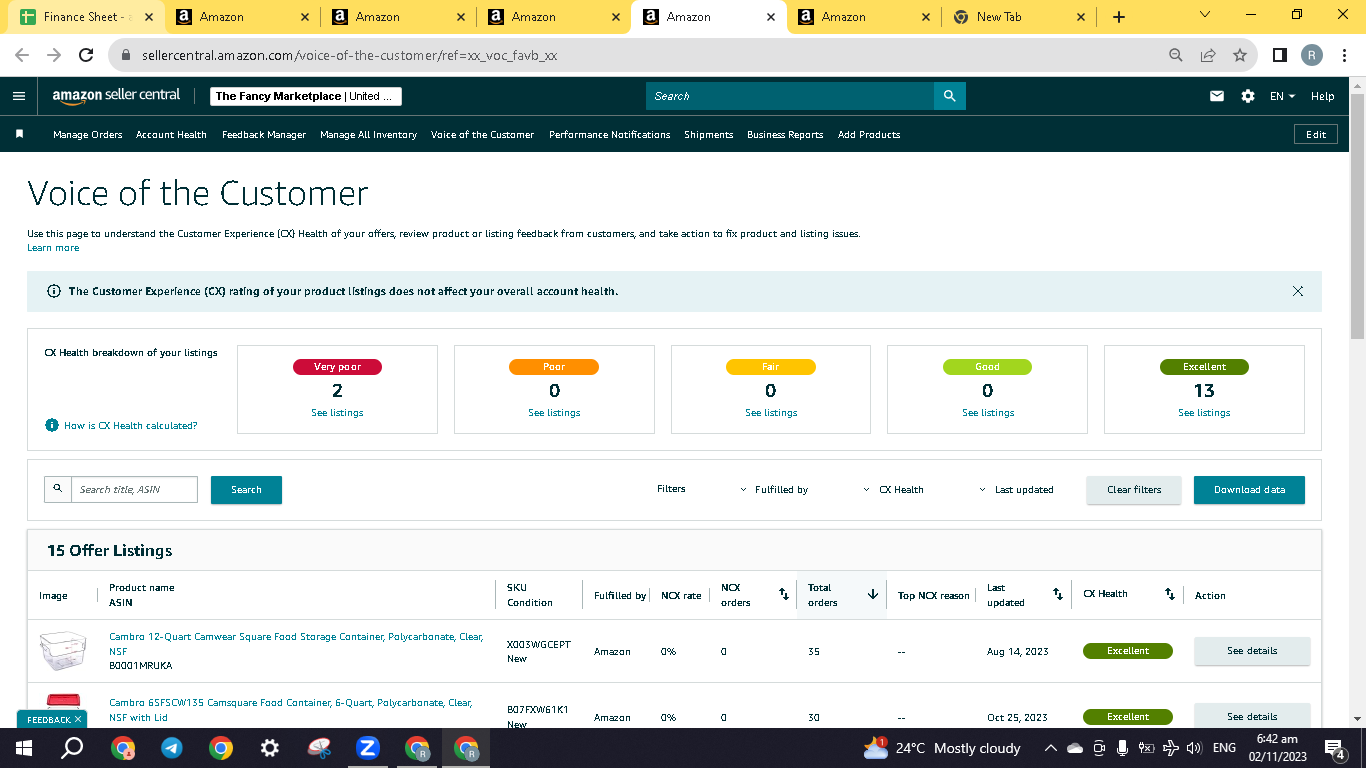
Task: See details for Cambro 12-Quart Camwear container
Action: click(x=1252, y=651)
